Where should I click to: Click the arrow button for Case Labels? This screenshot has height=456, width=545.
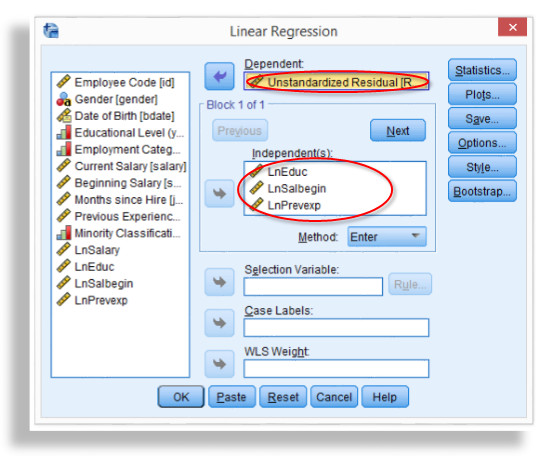pos(219,323)
